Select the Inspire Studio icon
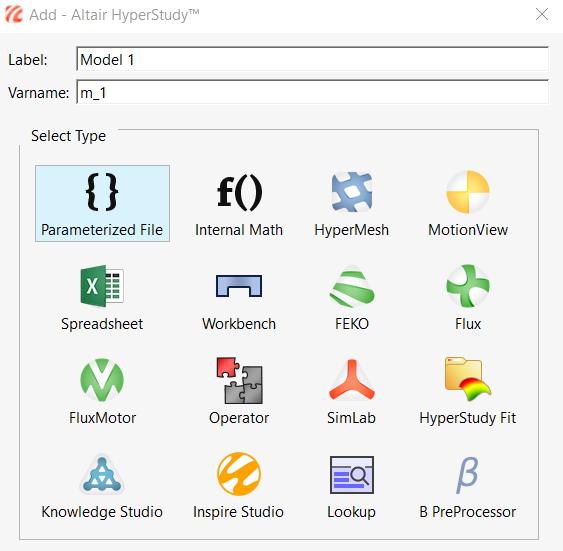Viewport: 563px width, 551px height. pyautogui.click(x=239, y=474)
